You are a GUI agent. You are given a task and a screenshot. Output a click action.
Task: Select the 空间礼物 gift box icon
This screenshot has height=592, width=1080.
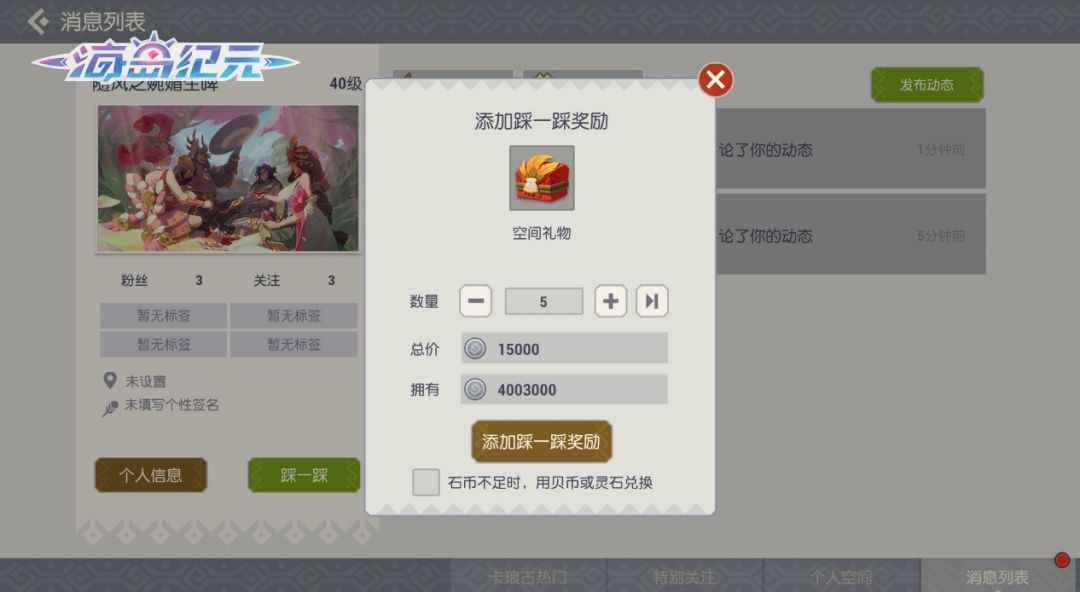coord(541,178)
